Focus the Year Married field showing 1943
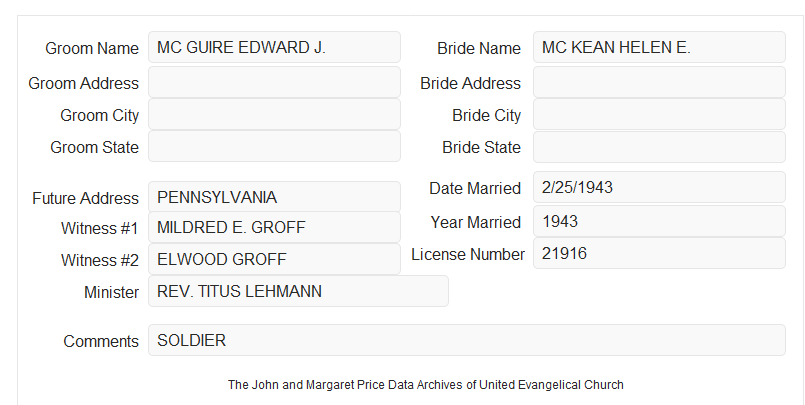Screen dimensions: 805x405 pyautogui.click(x=659, y=221)
